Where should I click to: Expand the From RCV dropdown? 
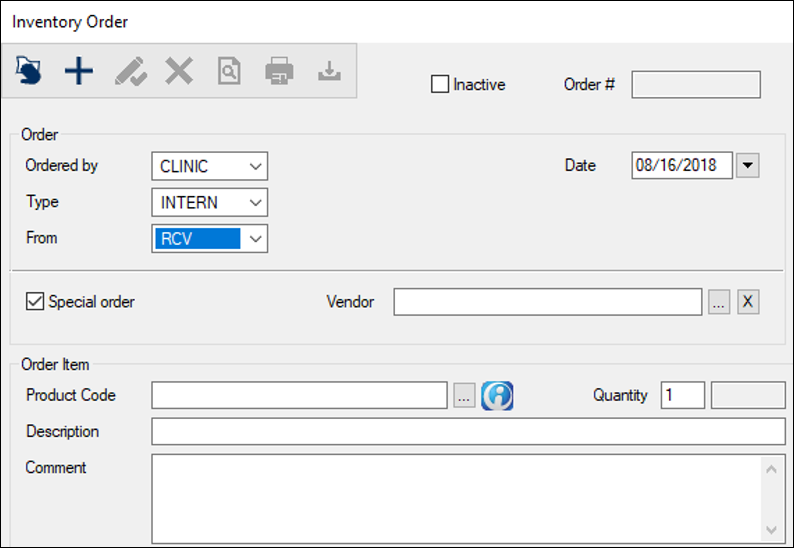256,238
